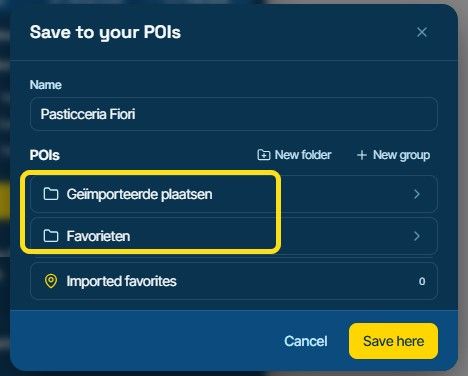This screenshot has width=468, height=376.
Task: Open the Geïmporteerde plaatsen folder row
Action: pos(234,194)
